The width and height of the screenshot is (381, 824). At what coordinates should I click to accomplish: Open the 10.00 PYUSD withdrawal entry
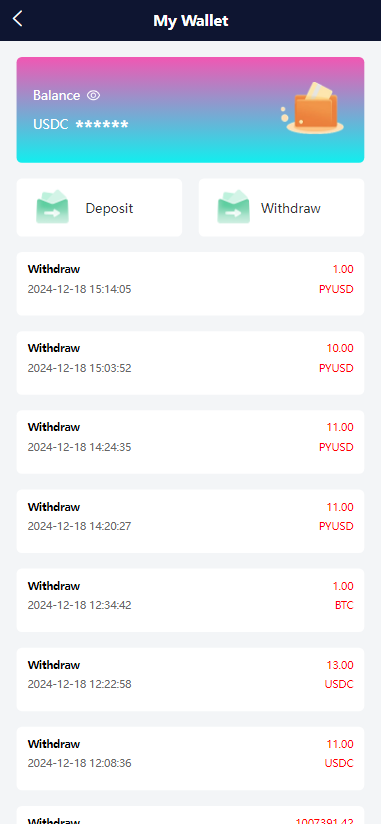point(190,363)
